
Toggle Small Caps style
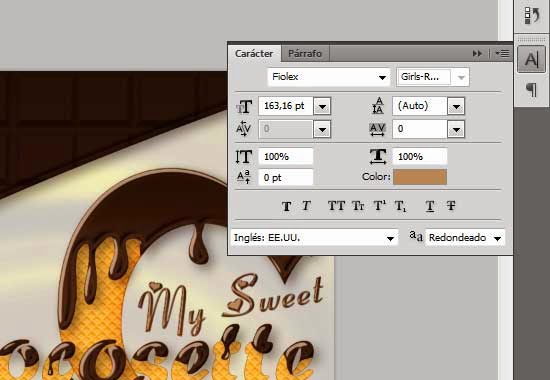[358, 206]
